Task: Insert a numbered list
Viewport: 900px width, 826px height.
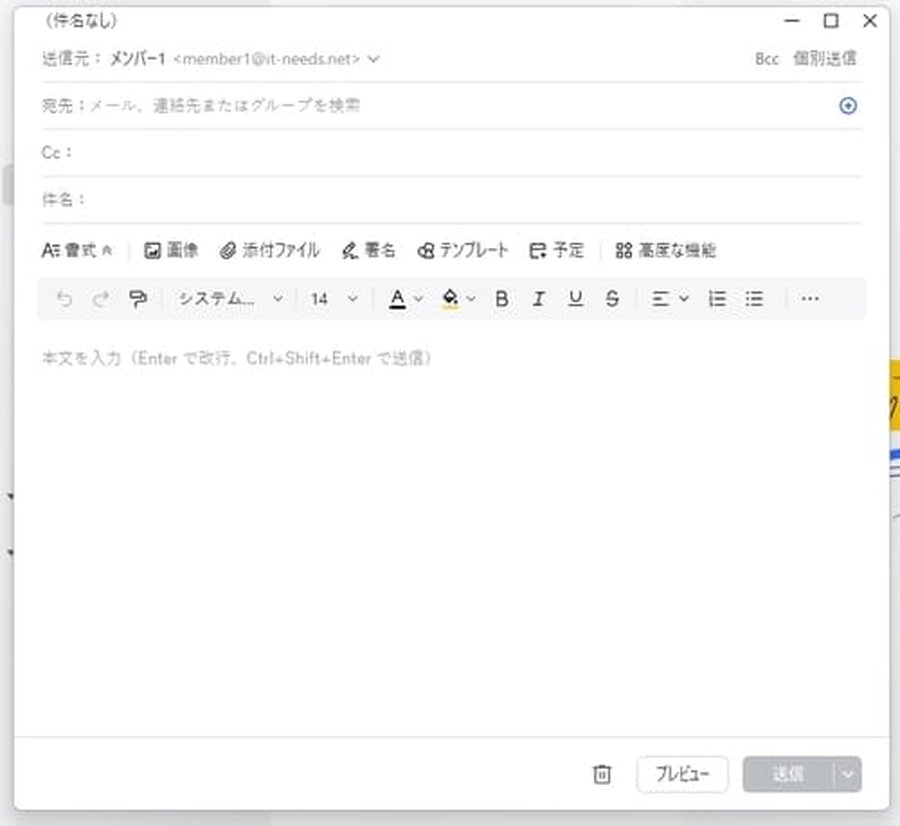Action: (717, 299)
